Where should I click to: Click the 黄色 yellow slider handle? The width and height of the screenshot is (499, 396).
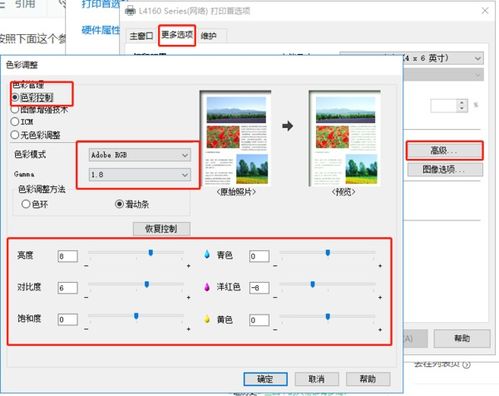tap(328, 316)
